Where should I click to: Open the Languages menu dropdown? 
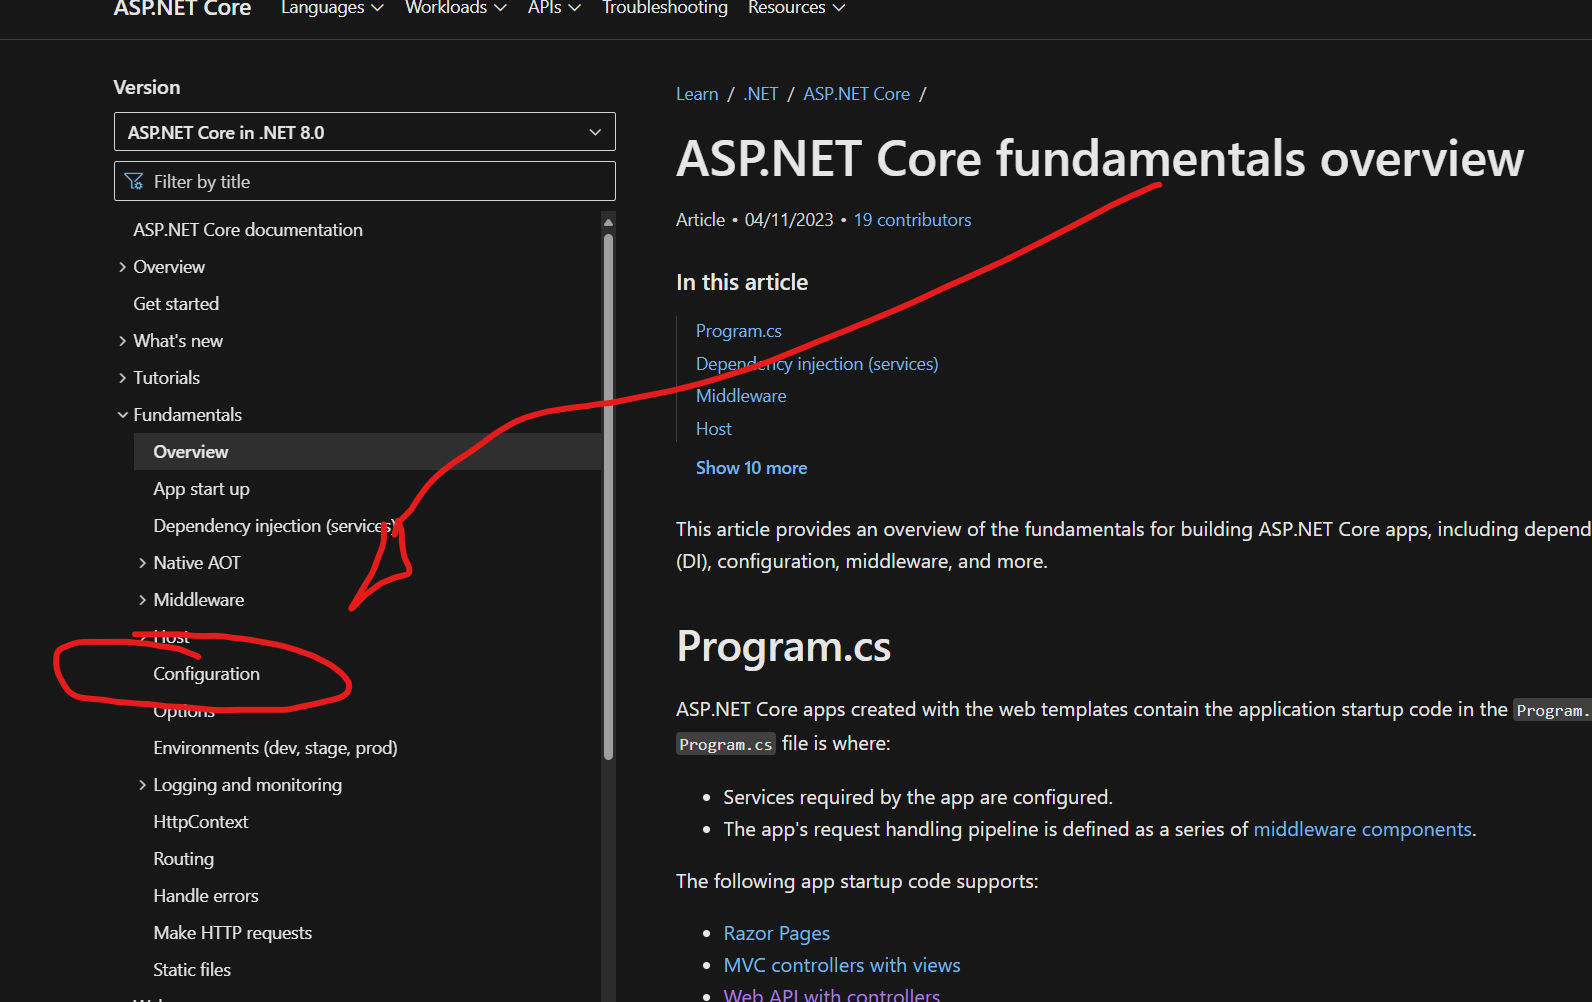click(332, 8)
